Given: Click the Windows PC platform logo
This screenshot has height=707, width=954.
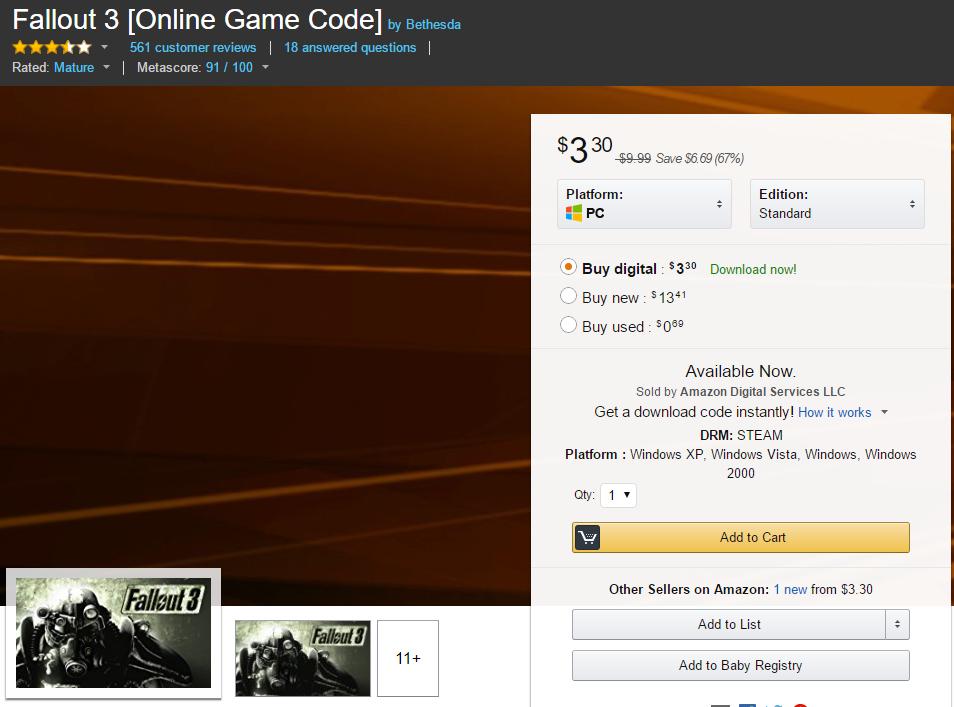Looking at the screenshot, I should tap(574, 213).
